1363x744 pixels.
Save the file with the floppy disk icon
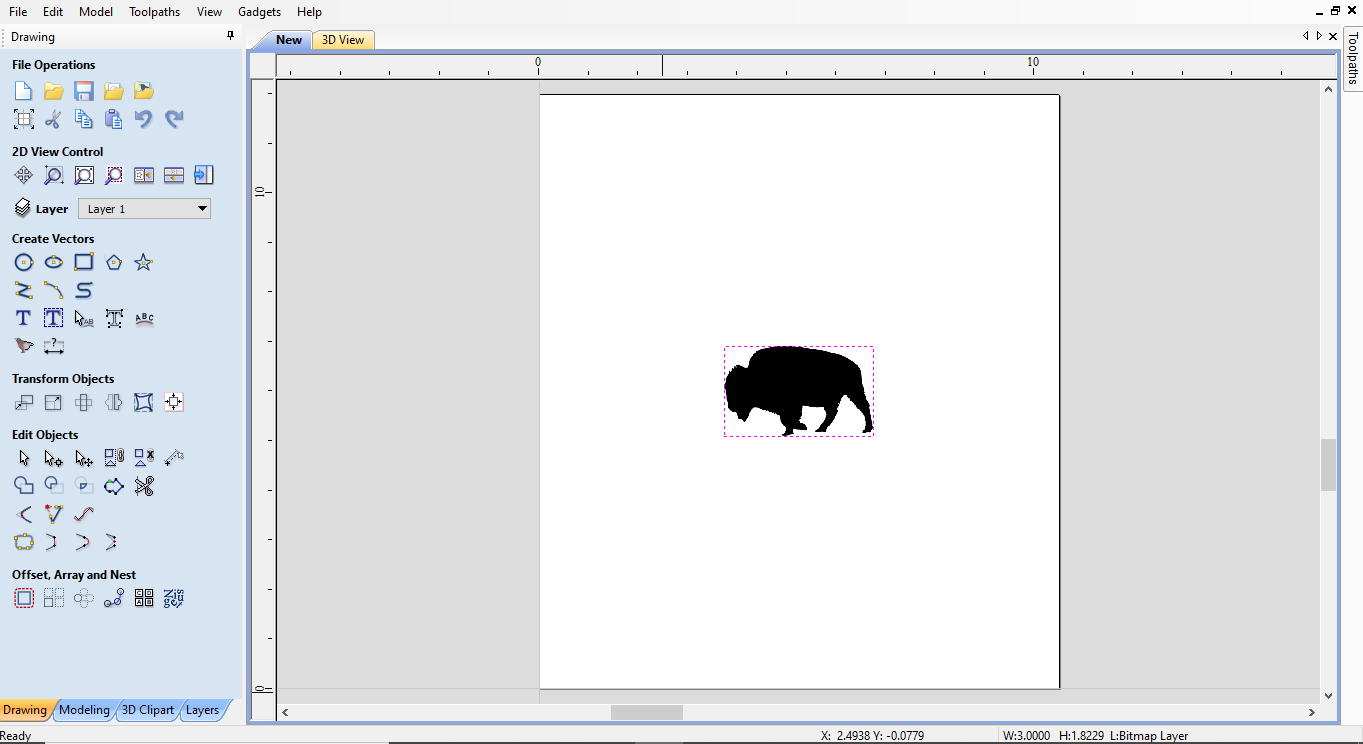84,91
